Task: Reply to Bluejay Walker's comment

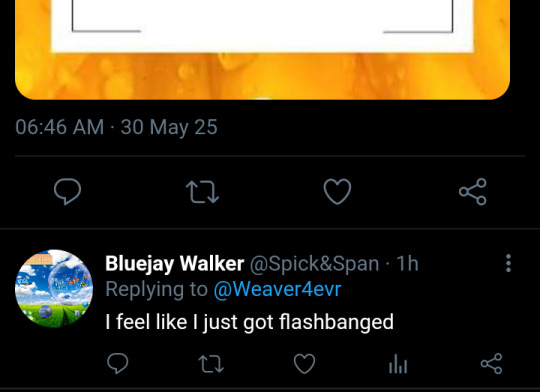Action: (x=118, y=363)
